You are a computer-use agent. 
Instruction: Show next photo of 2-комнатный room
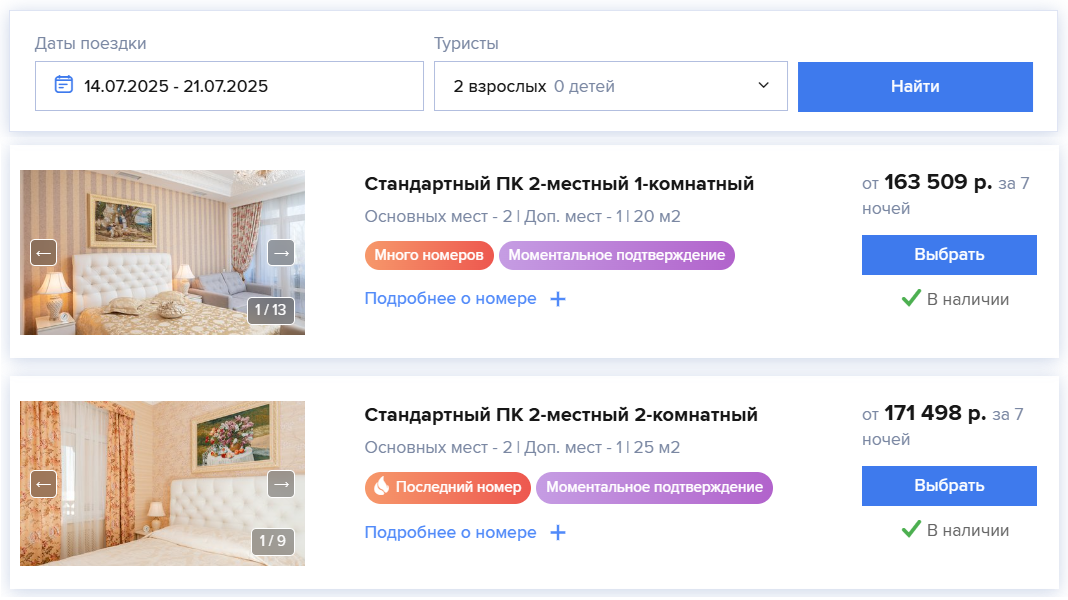coord(281,484)
